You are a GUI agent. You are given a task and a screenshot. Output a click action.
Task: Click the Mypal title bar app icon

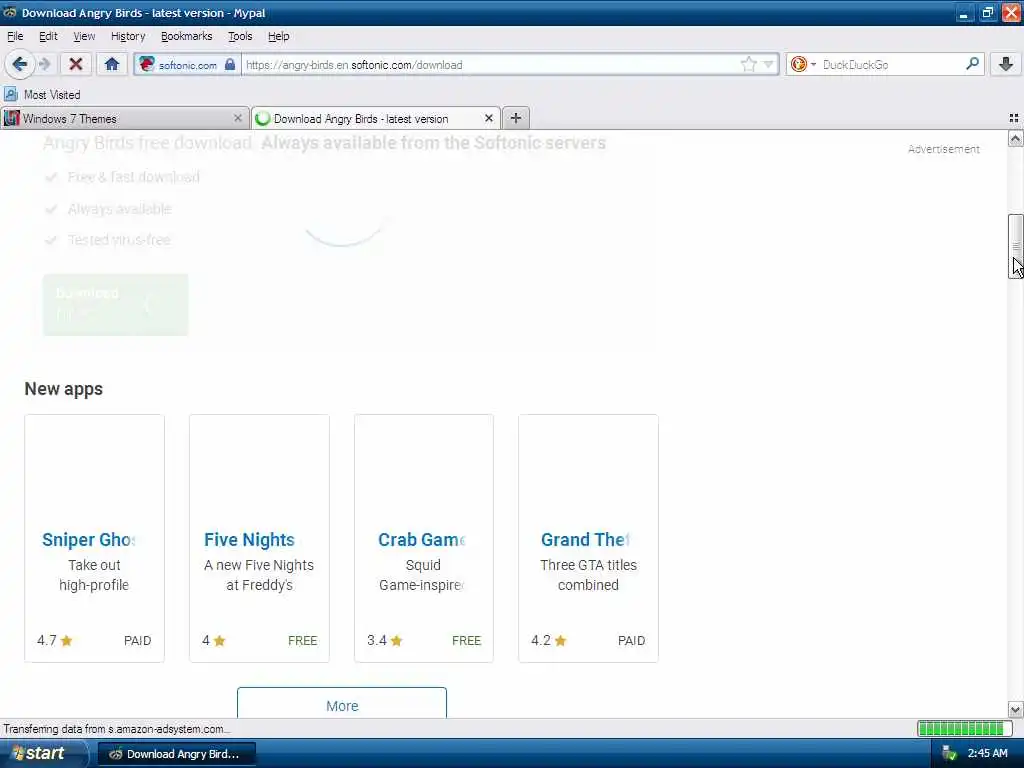(9, 12)
